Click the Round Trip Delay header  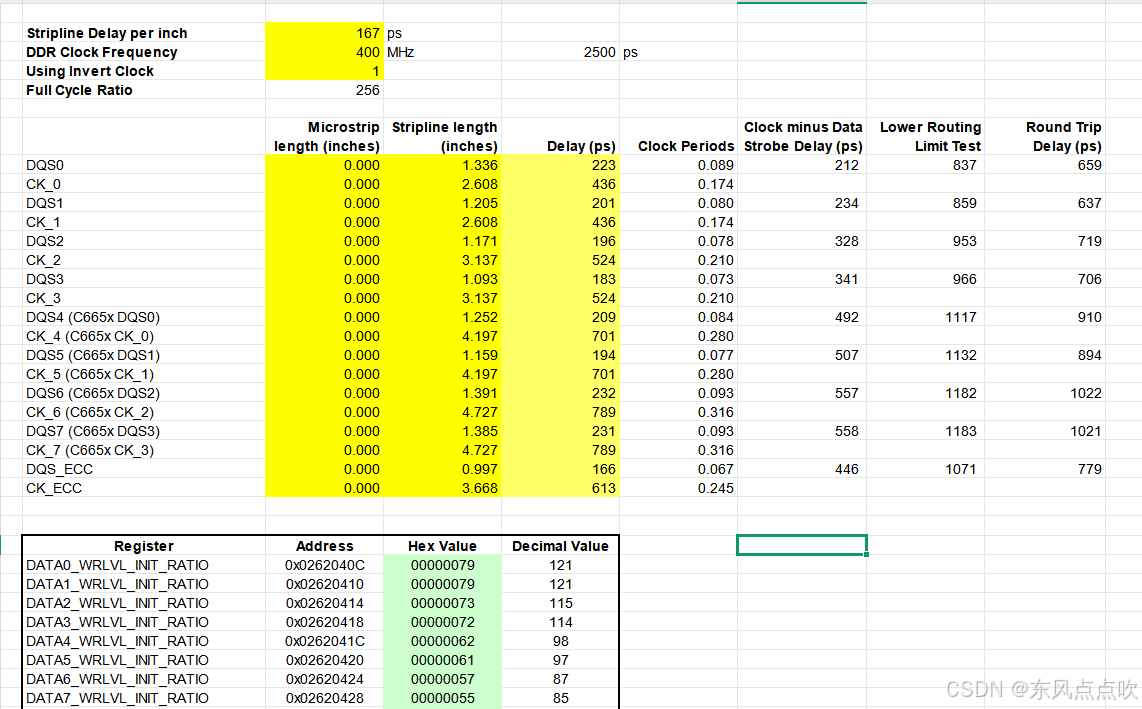coord(1063,136)
